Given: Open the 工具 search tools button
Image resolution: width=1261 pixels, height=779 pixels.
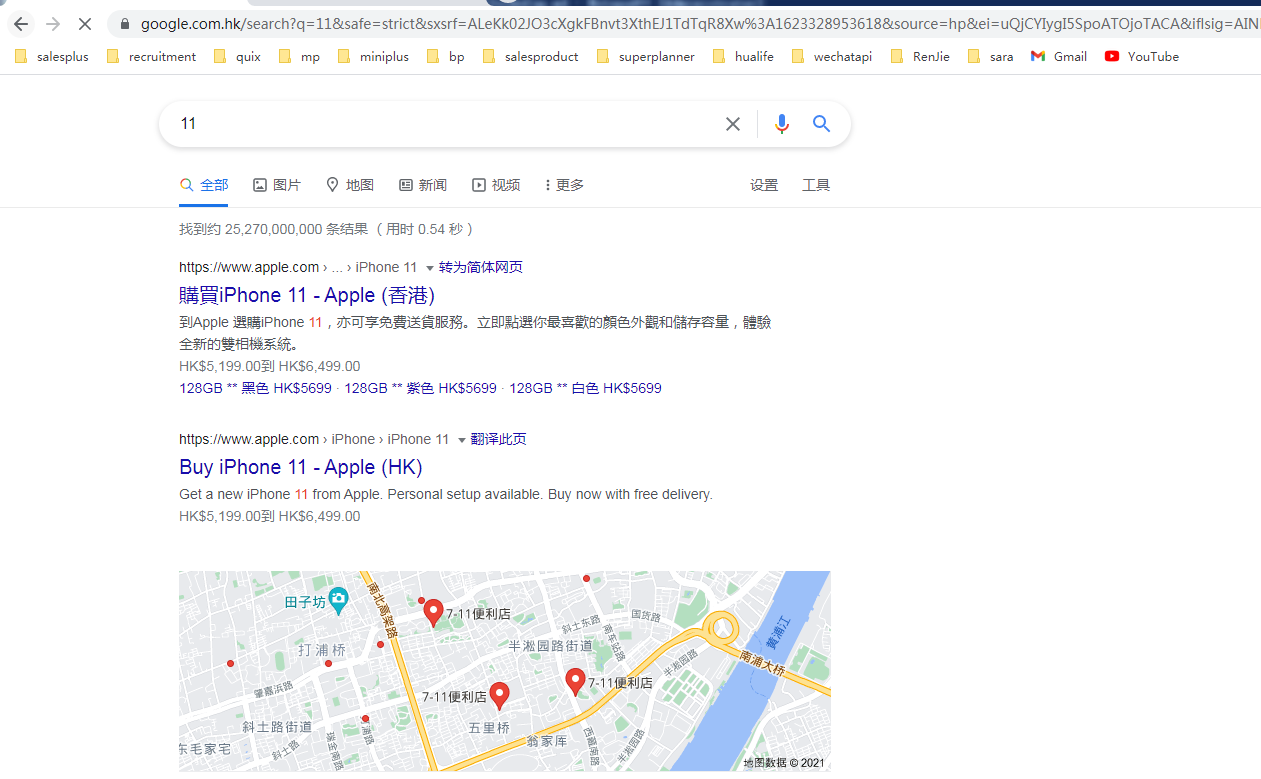Looking at the screenshot, I should [816, 185].
